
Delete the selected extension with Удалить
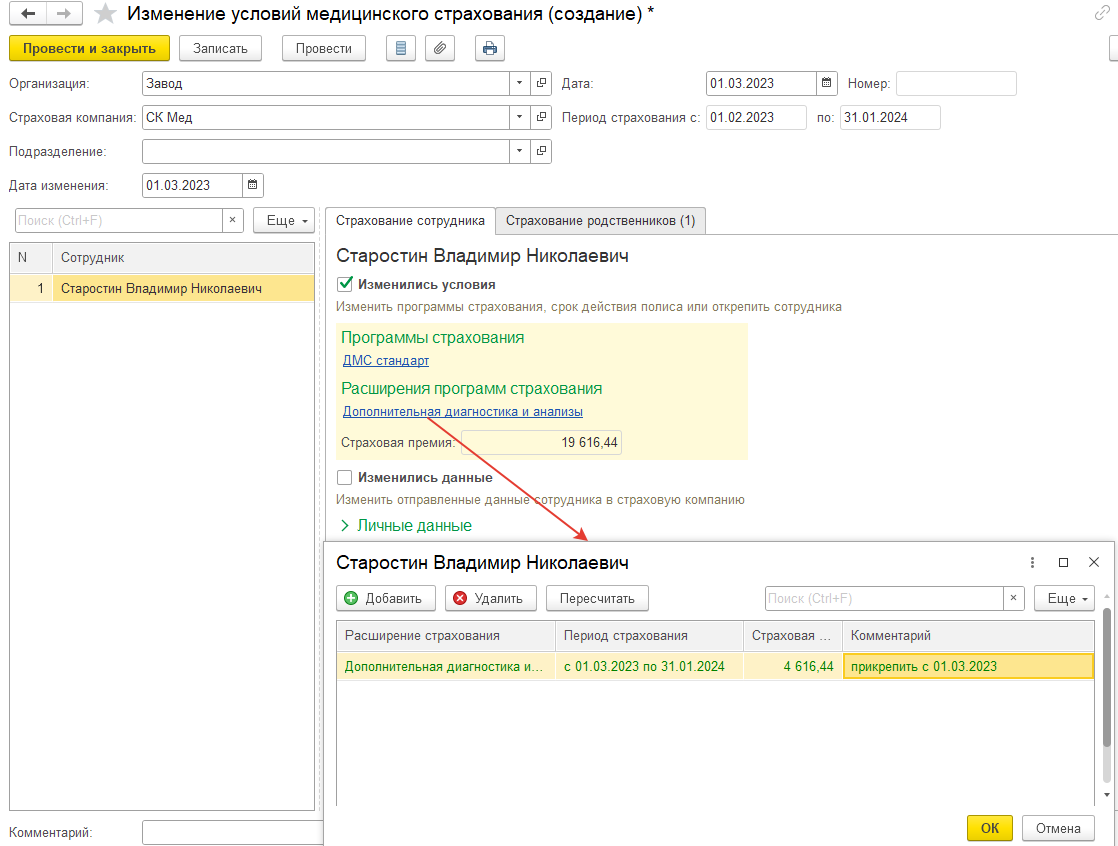coord(491,599)
